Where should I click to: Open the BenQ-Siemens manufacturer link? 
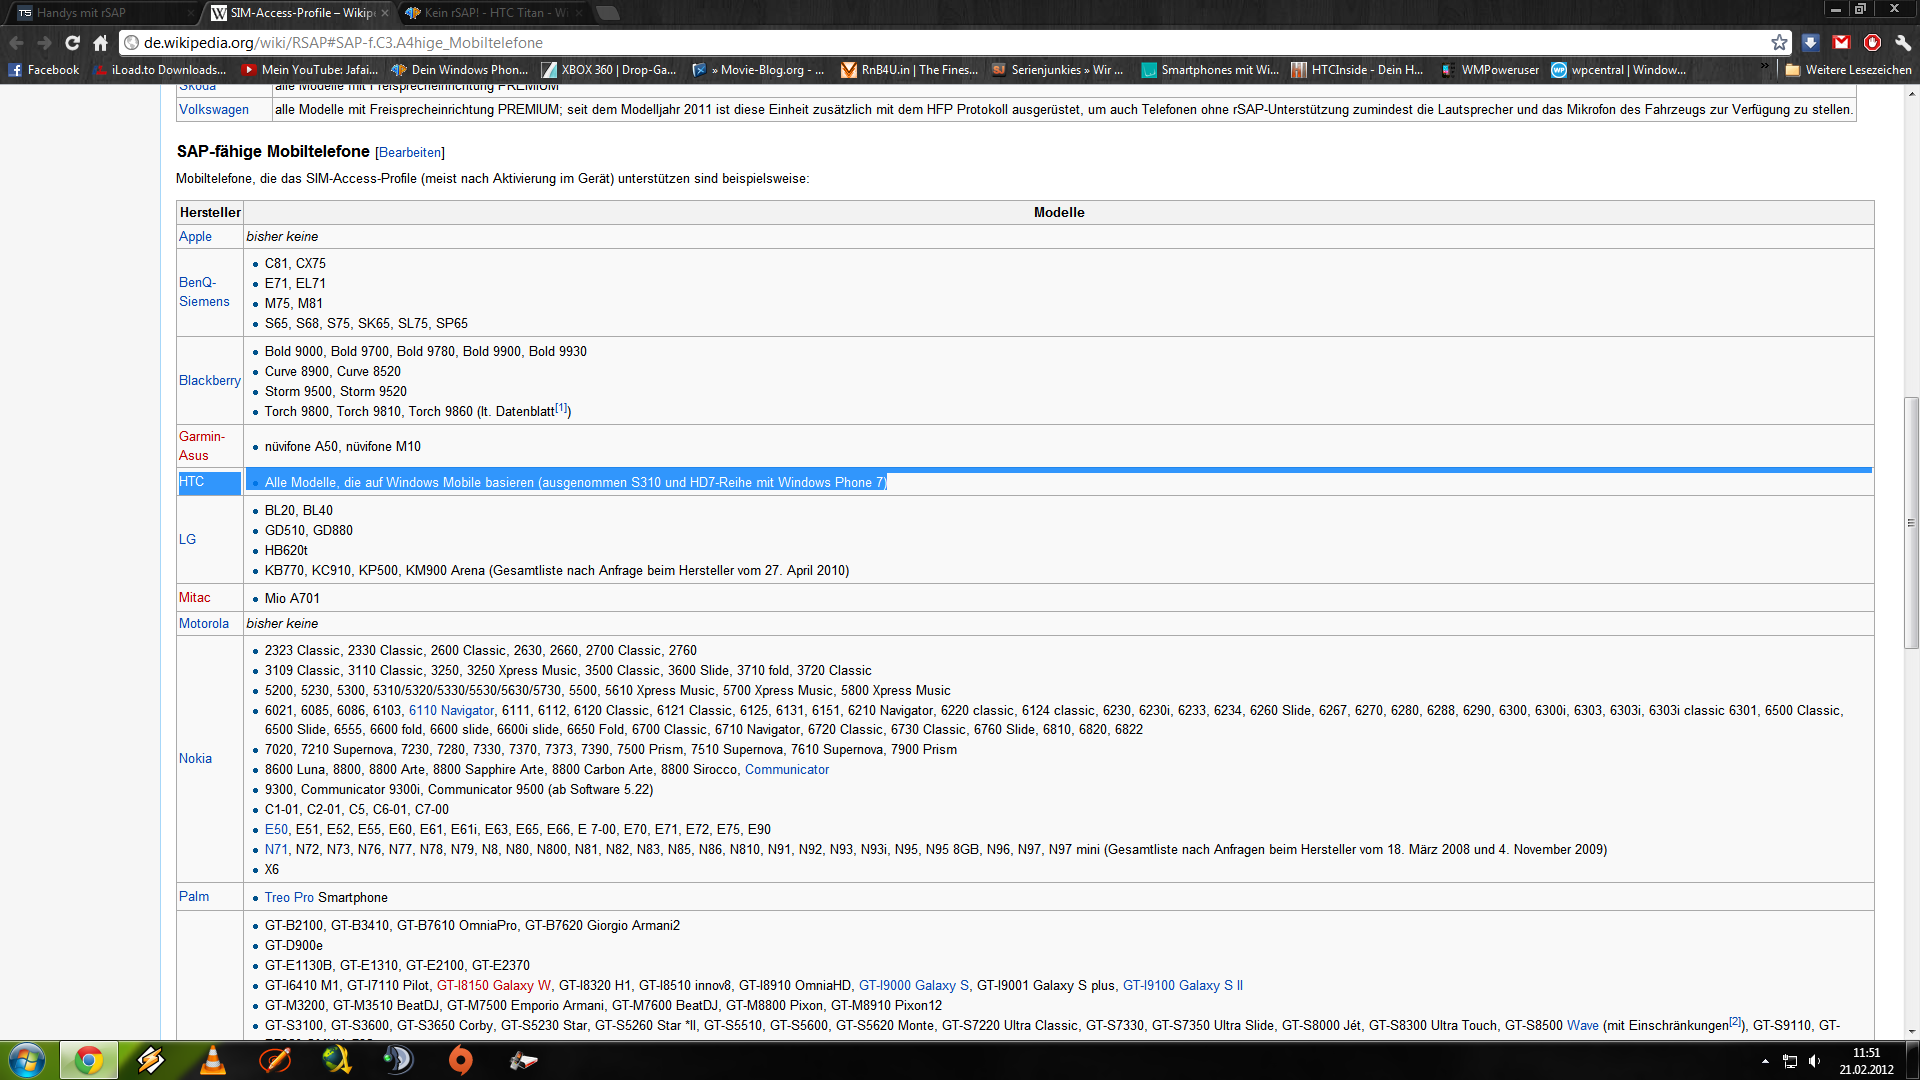204,292
